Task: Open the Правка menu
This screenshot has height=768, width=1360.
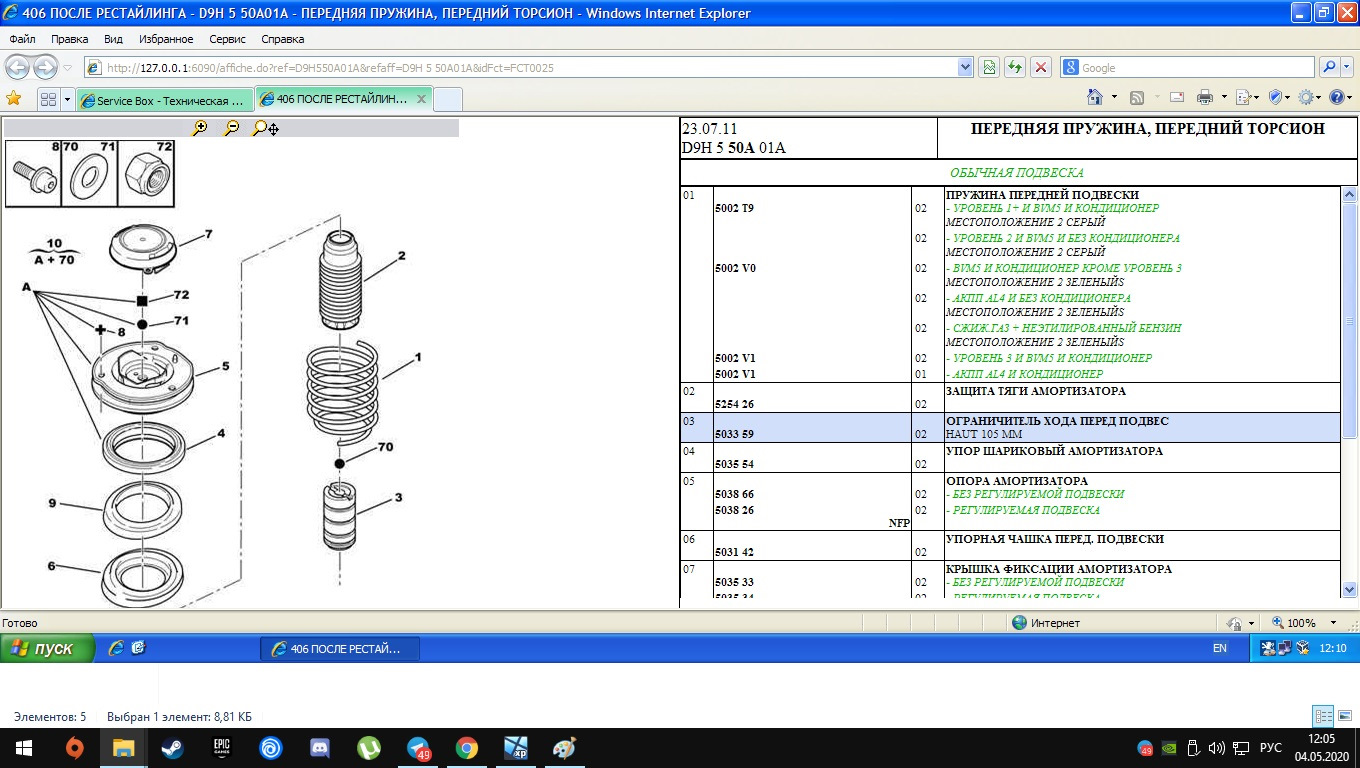Action: (x=70, y=39)
